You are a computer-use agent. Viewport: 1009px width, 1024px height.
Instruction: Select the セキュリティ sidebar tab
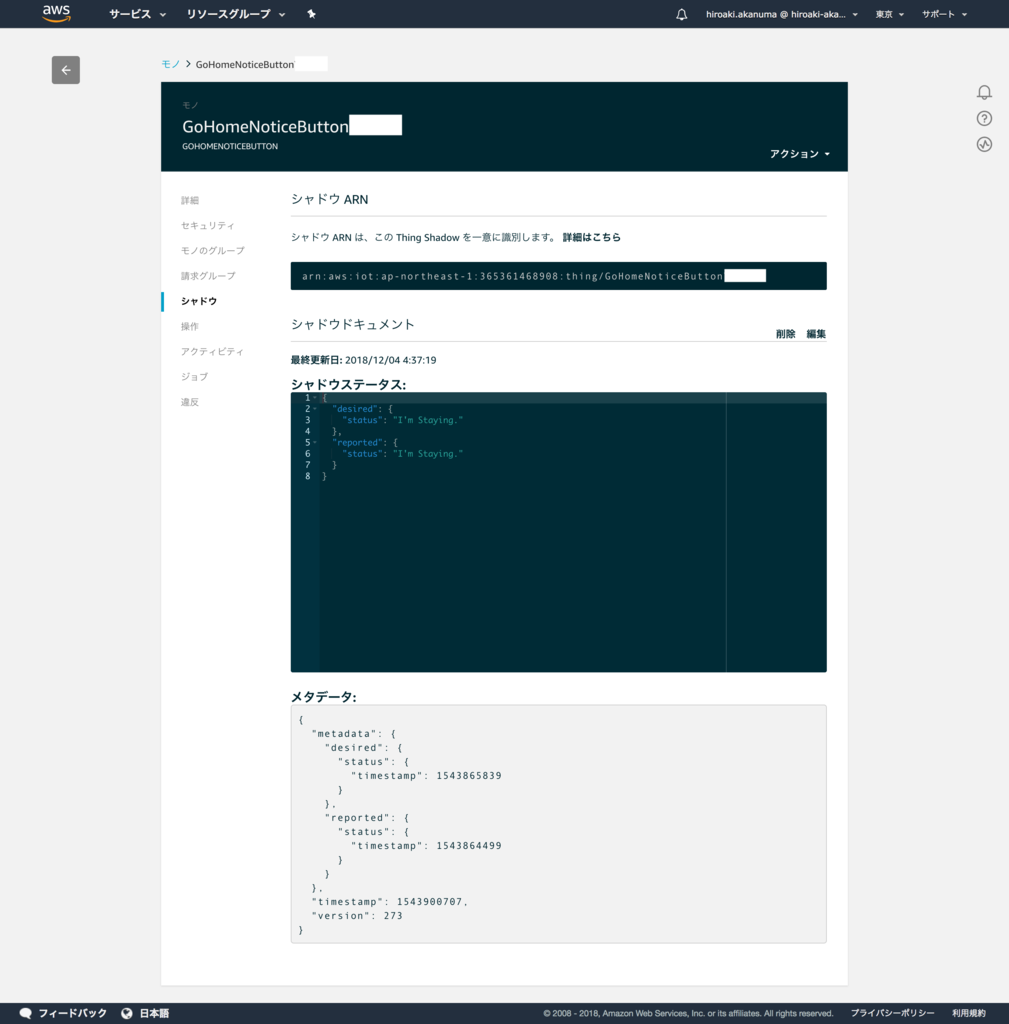point(208,225)
